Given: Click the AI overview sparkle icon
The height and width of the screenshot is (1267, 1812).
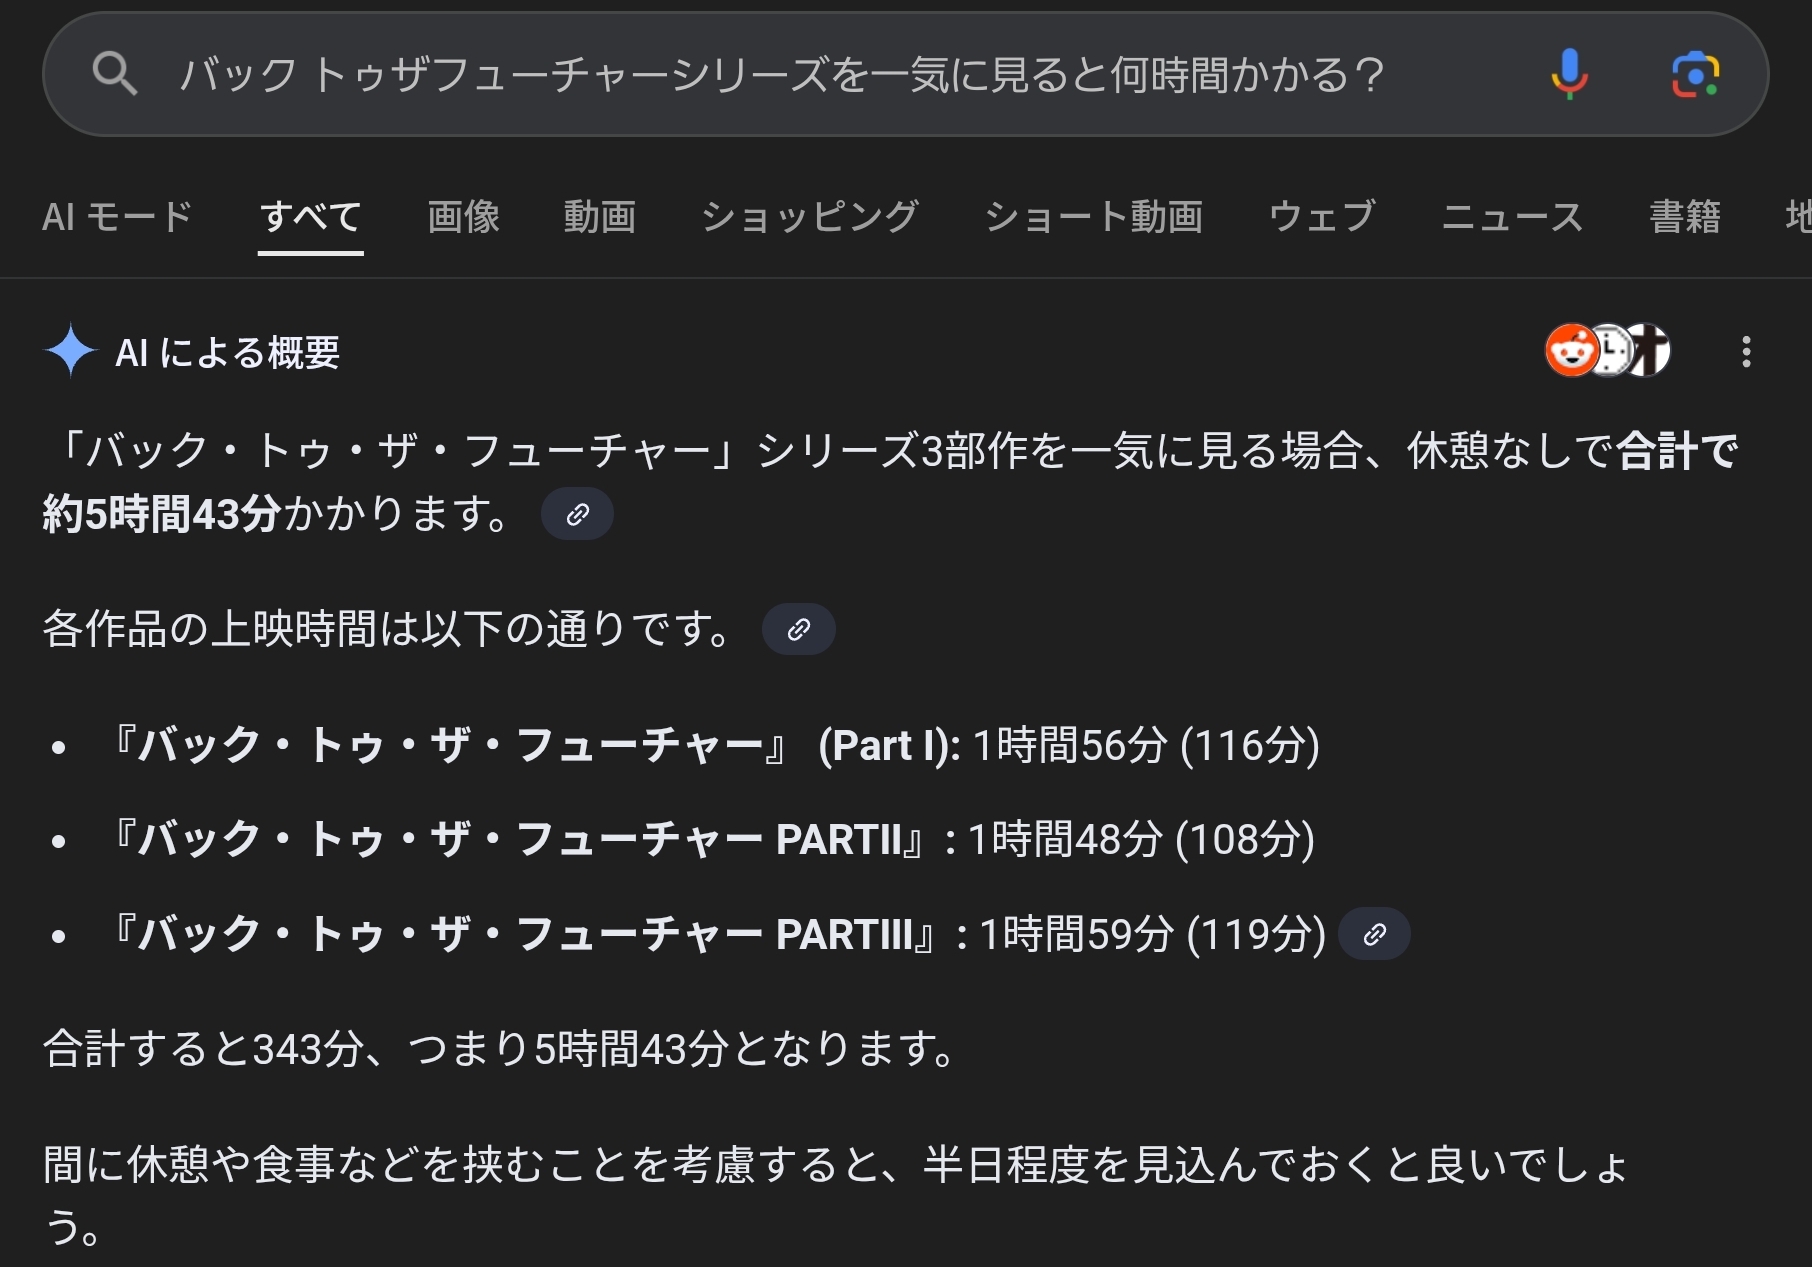Looking at the screenshot, I should 70,351.
